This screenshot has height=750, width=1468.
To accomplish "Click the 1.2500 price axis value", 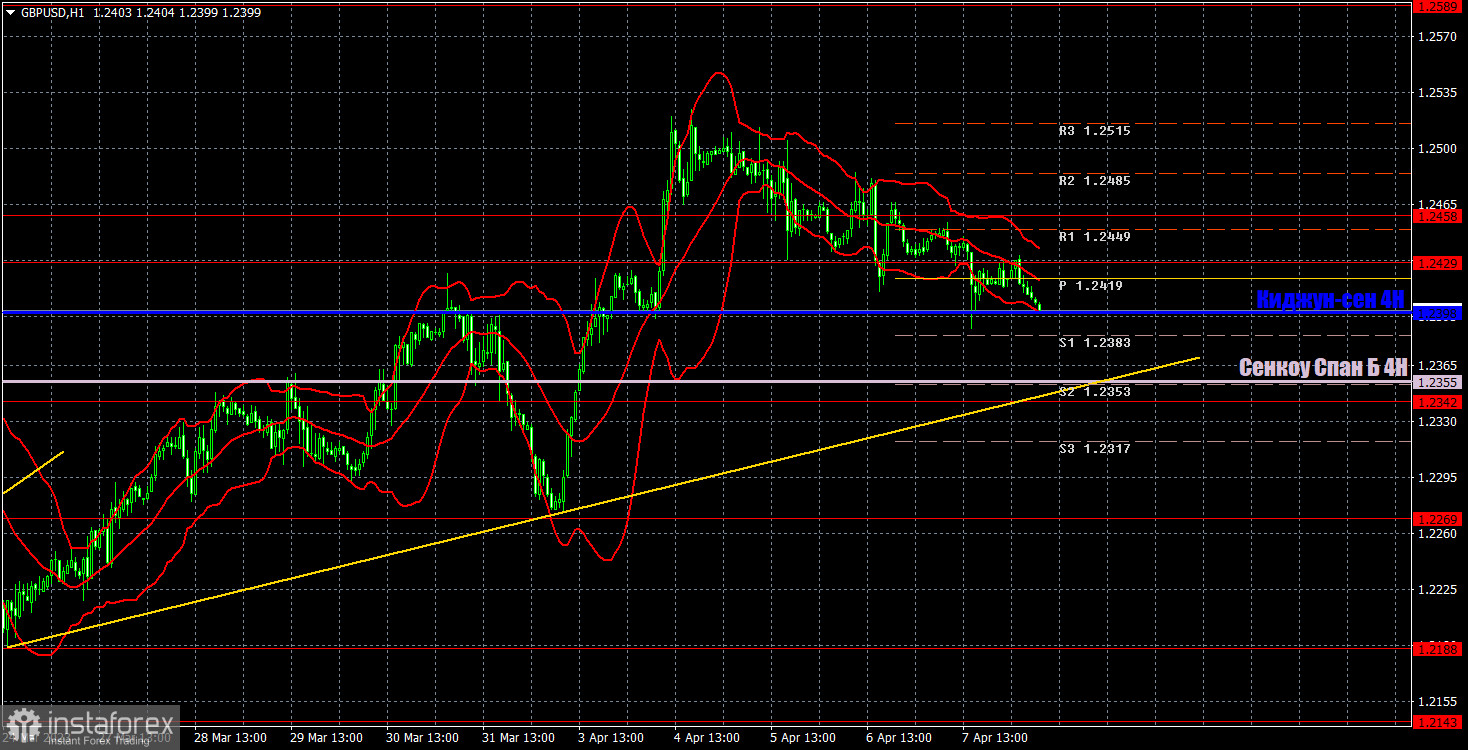I will 1438,149.
